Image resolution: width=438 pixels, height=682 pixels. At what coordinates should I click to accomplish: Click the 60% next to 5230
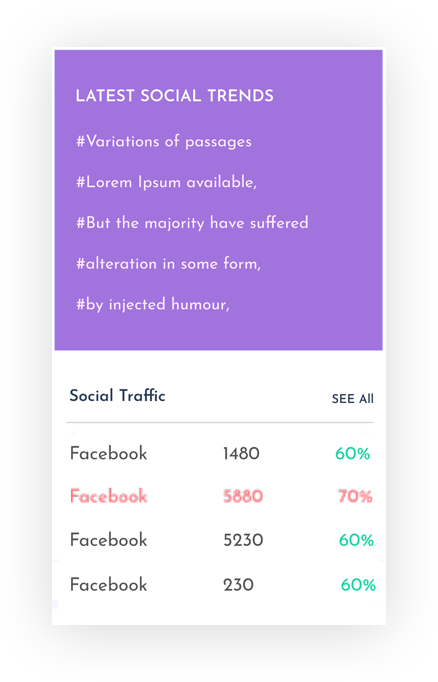click(x=356, y=540)
